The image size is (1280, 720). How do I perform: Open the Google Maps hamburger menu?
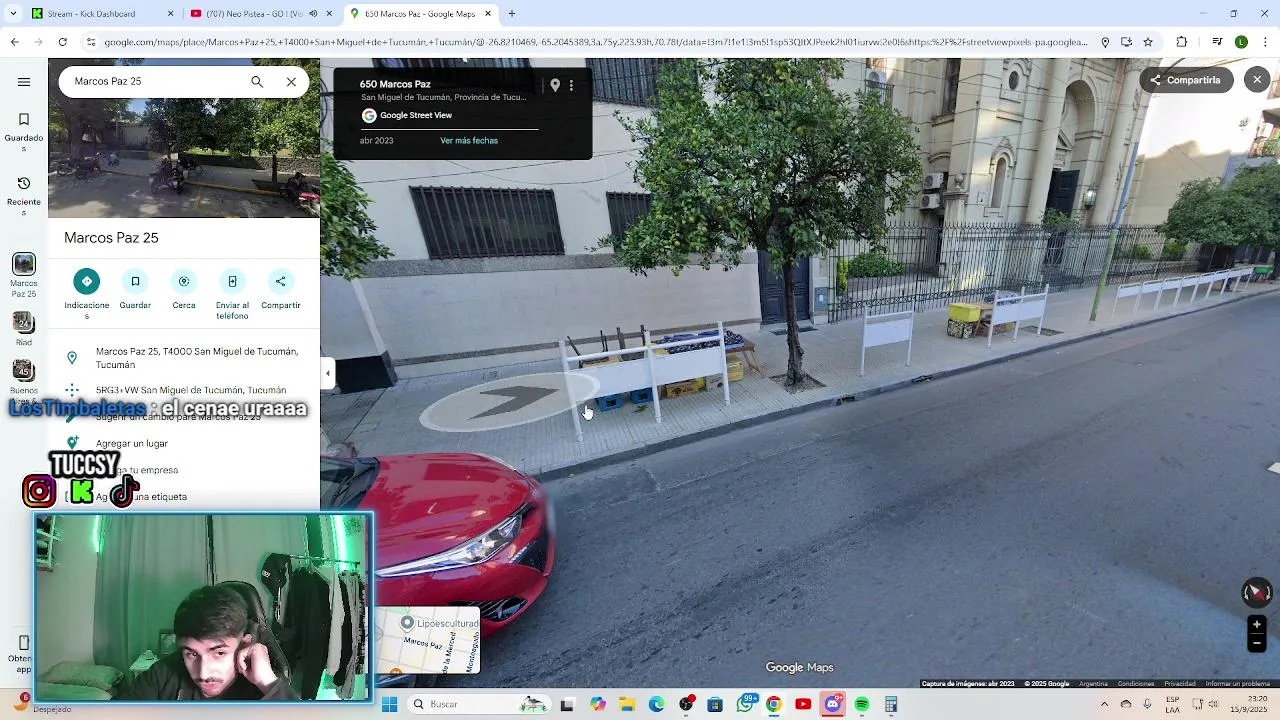click(24, 82)
